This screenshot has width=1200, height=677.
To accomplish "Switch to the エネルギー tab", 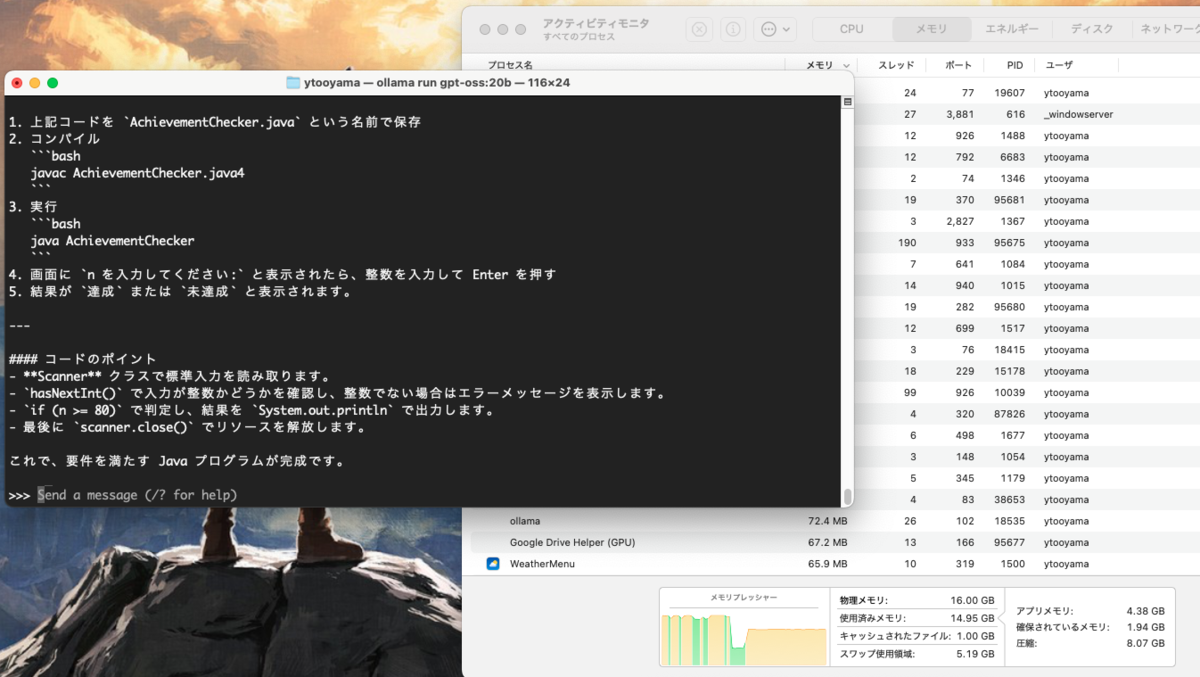I will (1012, 29).
